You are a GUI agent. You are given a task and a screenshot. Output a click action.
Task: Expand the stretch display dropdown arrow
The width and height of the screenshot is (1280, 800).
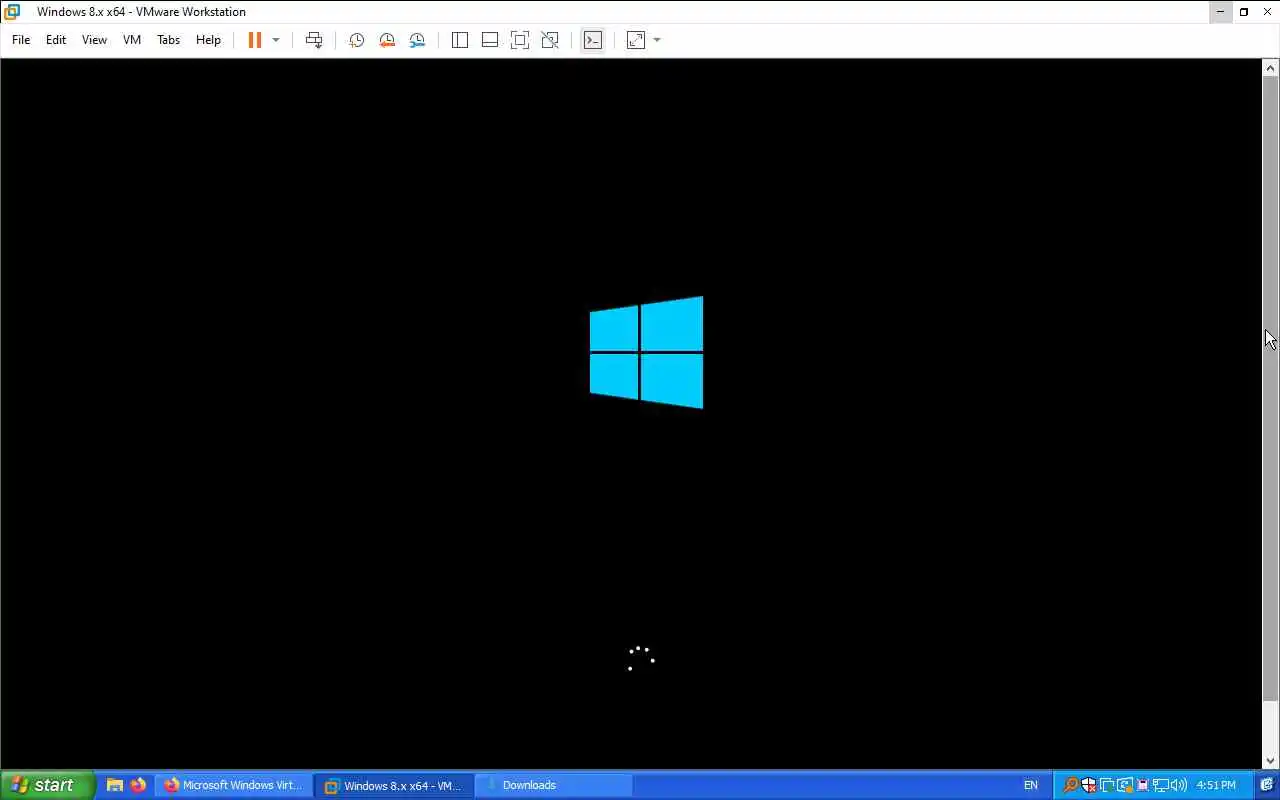657,40
